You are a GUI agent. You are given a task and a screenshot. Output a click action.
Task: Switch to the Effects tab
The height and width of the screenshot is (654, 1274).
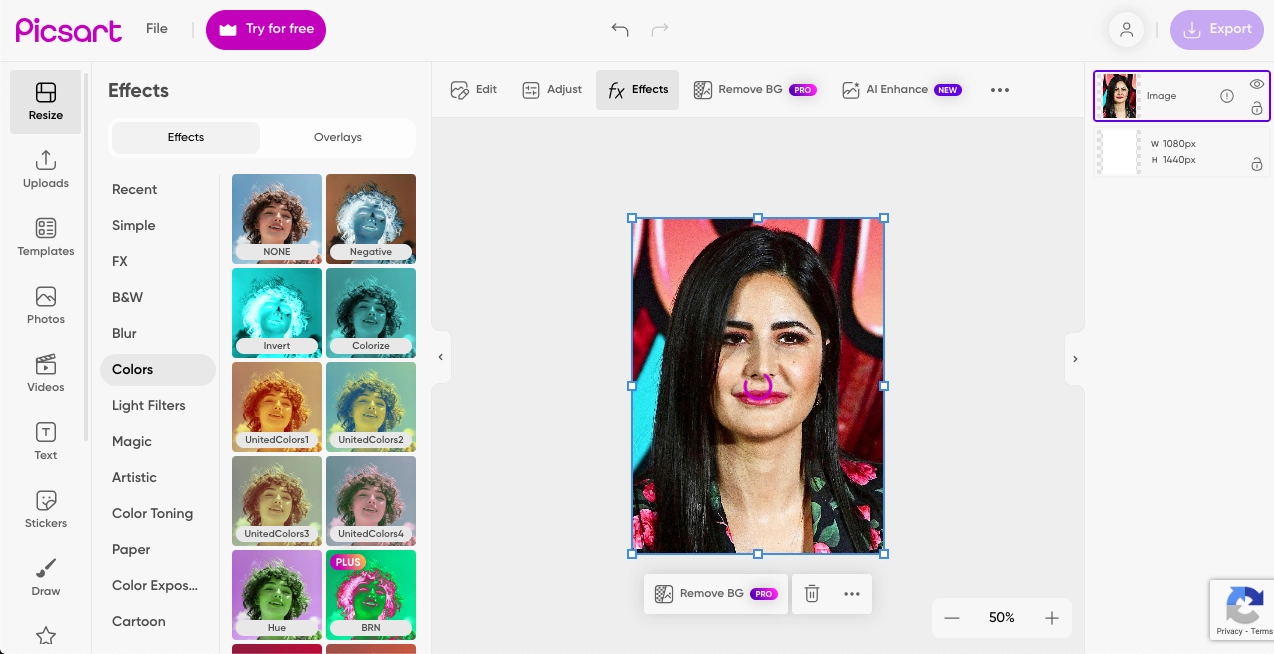coord(186,137)
